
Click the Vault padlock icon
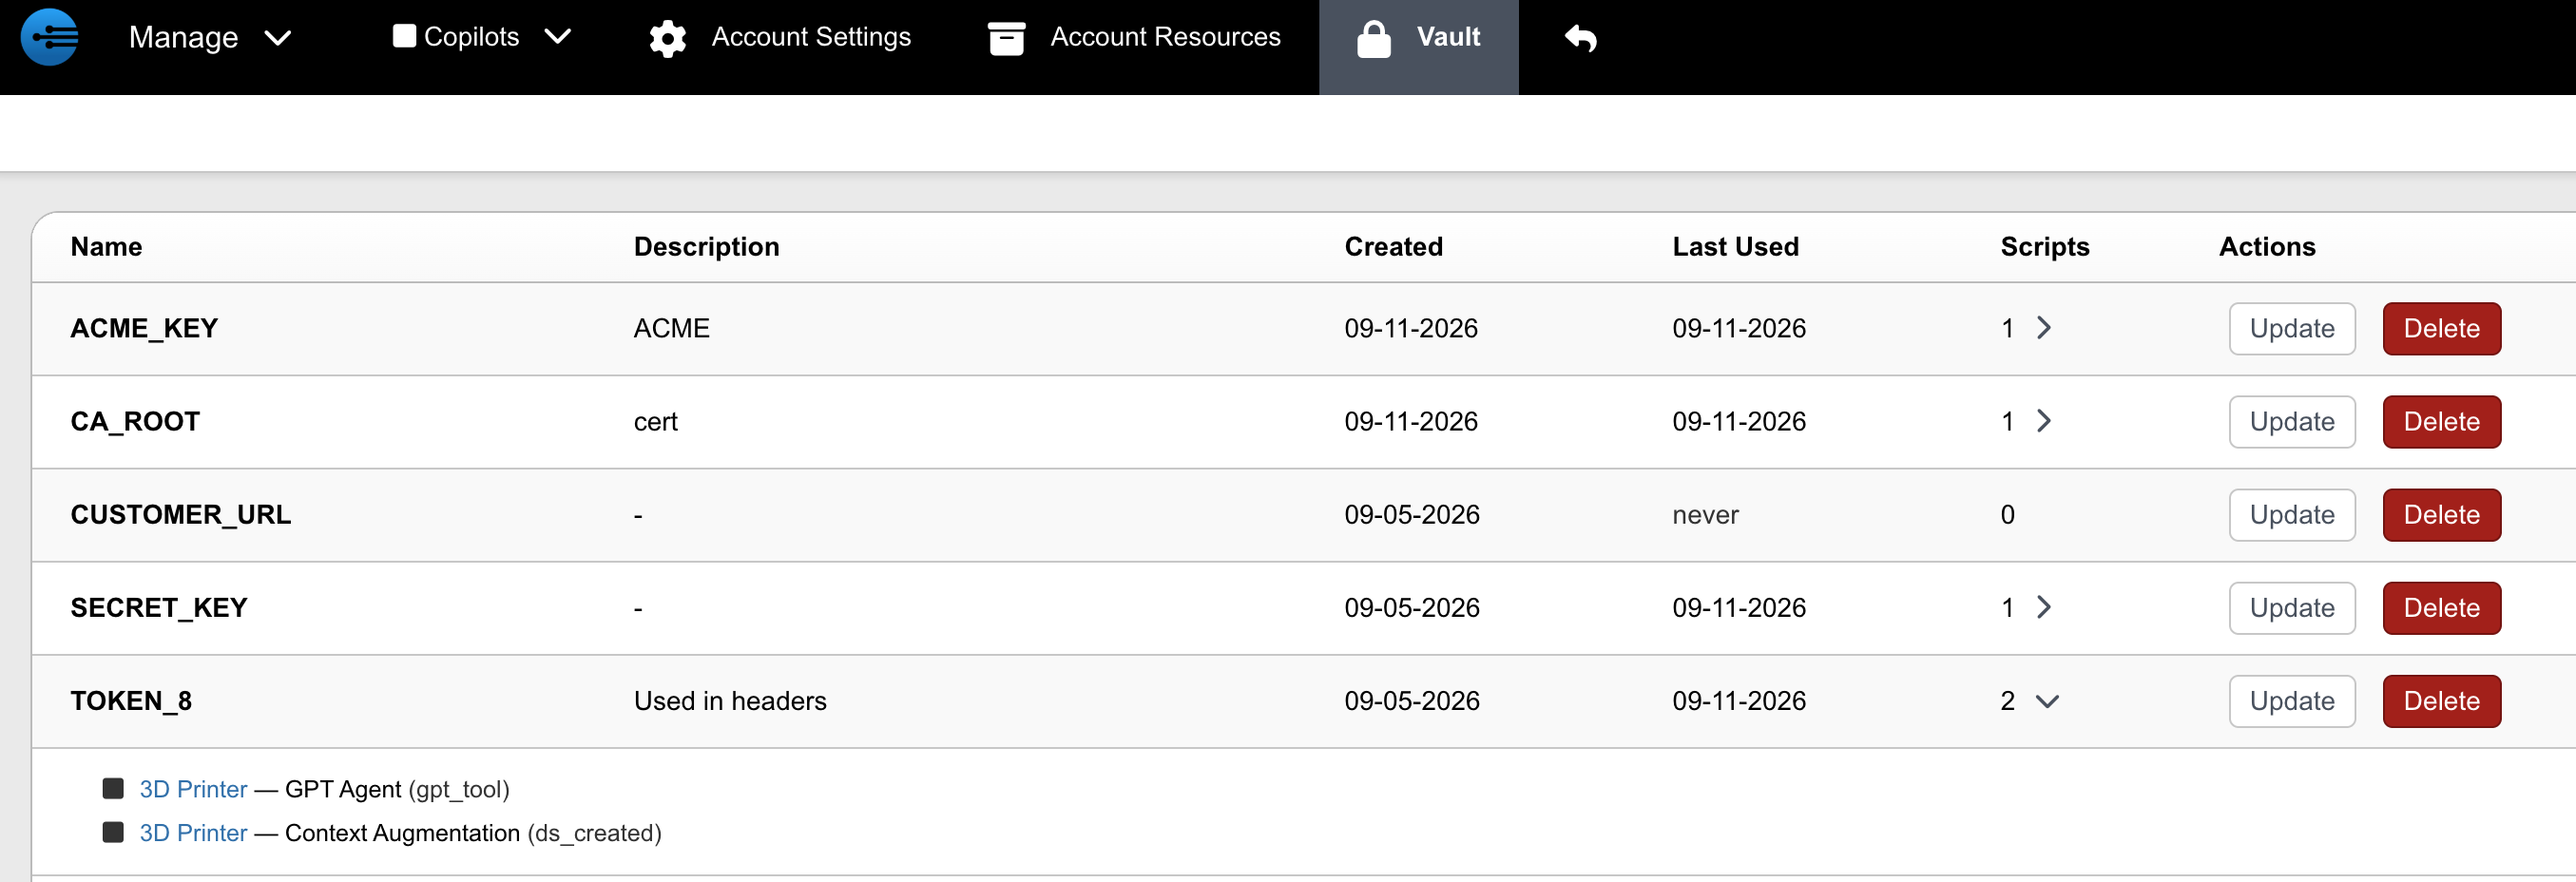click(x=1373, y=38)
